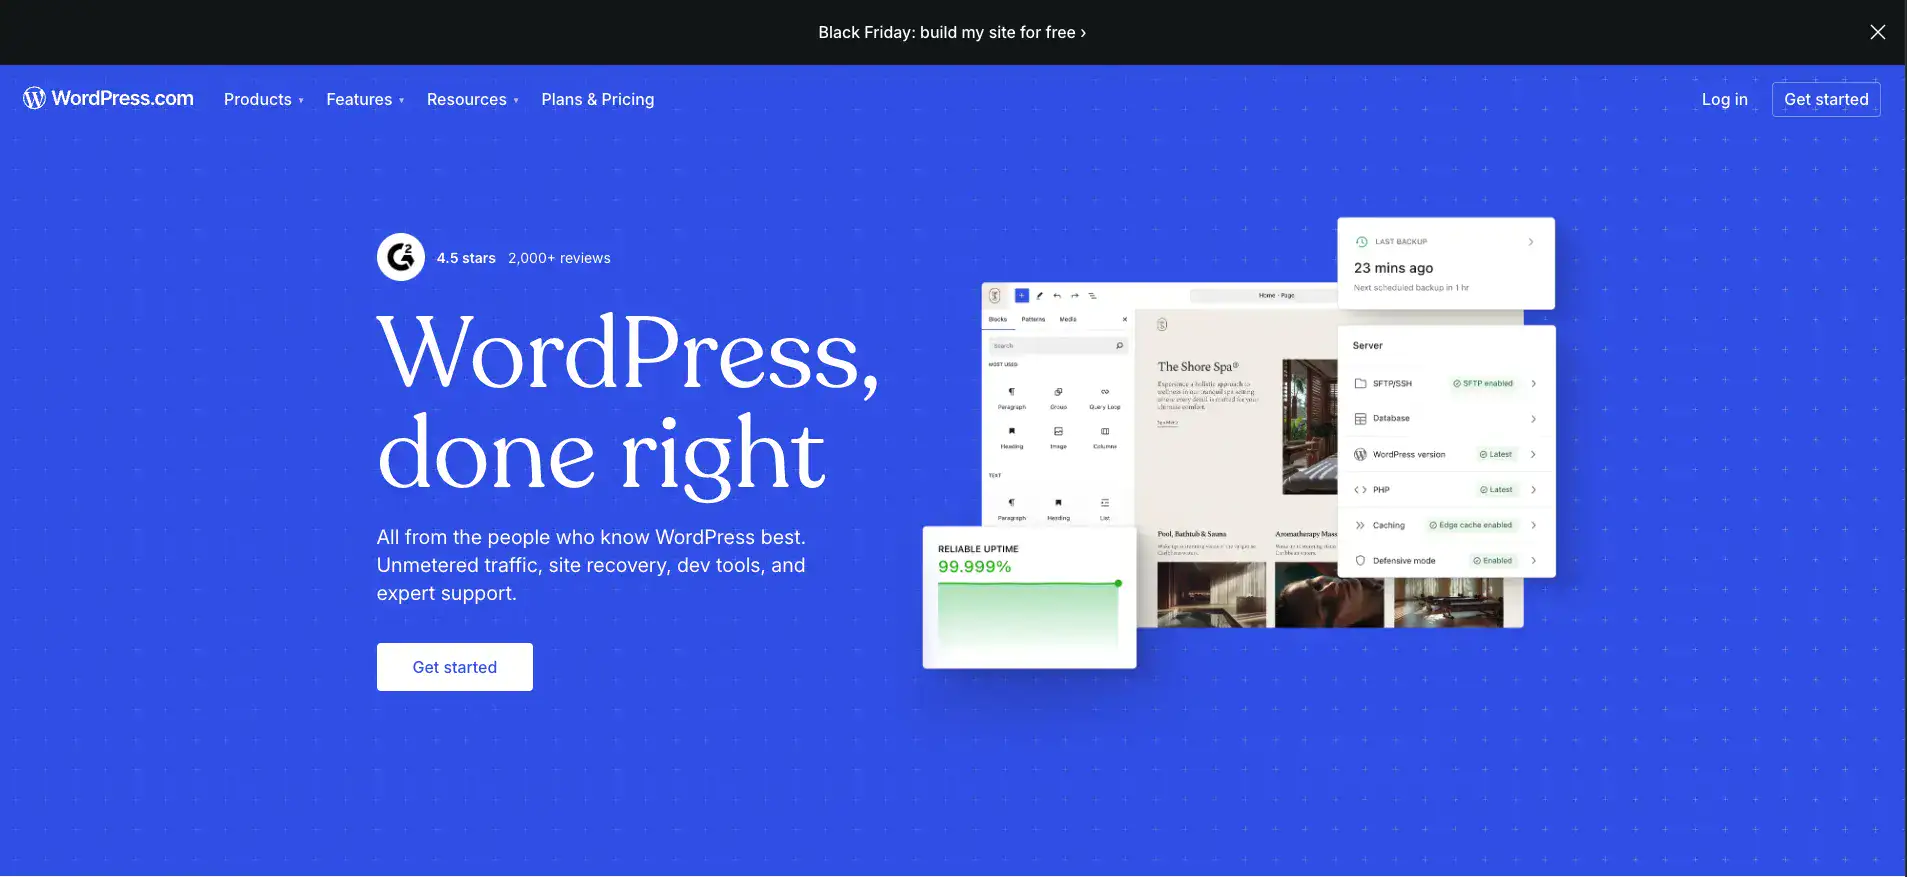1907x877 pixels.
Task: Expand the Caching row chevron
Action: pyautogui.click(x=1533, y=525)
